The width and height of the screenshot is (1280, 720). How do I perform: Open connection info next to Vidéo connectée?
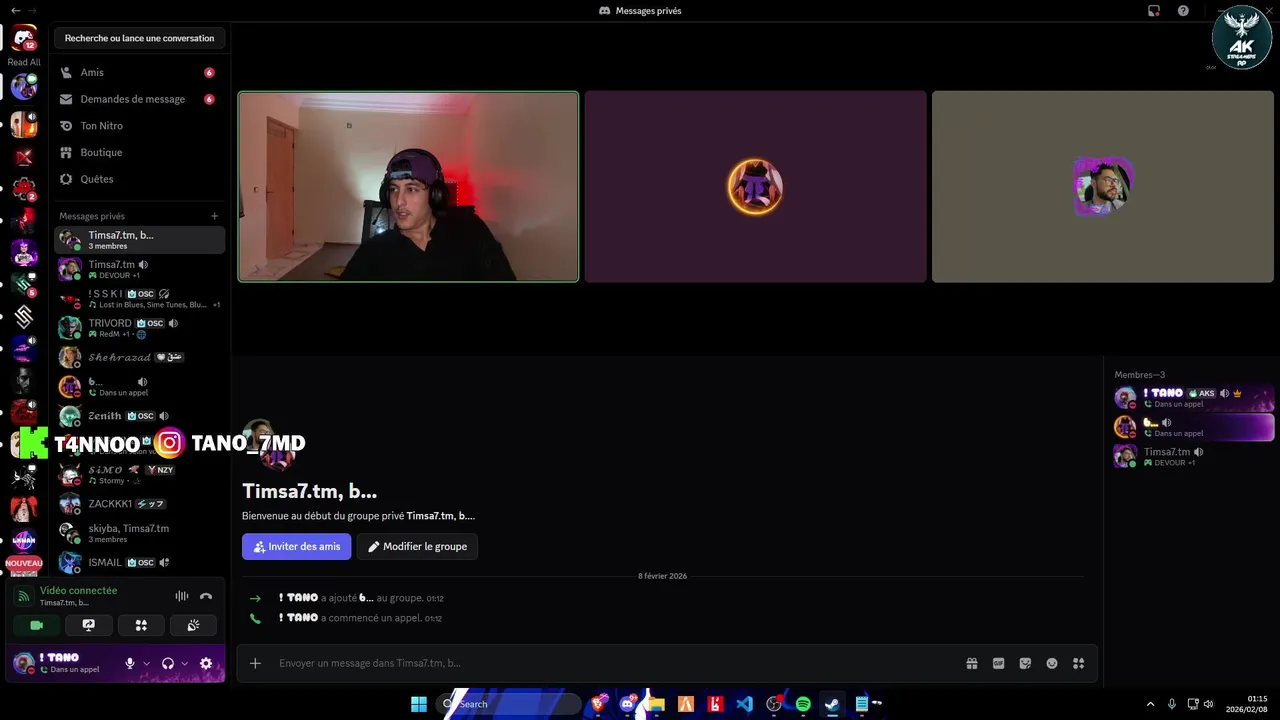click(24, 596)
